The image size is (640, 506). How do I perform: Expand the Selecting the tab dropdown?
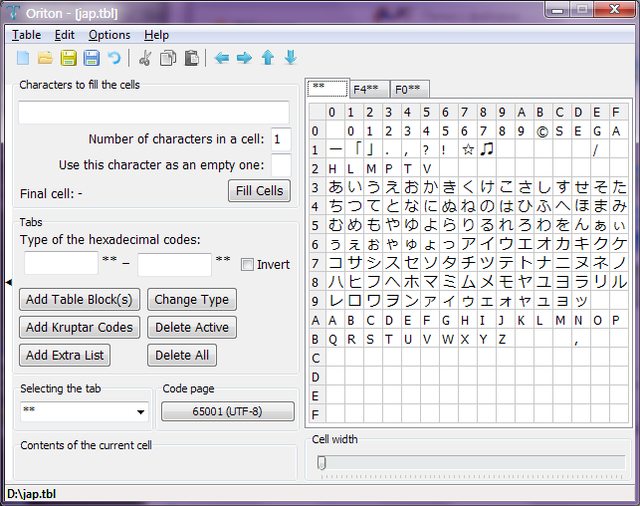(x=141, y=412)
